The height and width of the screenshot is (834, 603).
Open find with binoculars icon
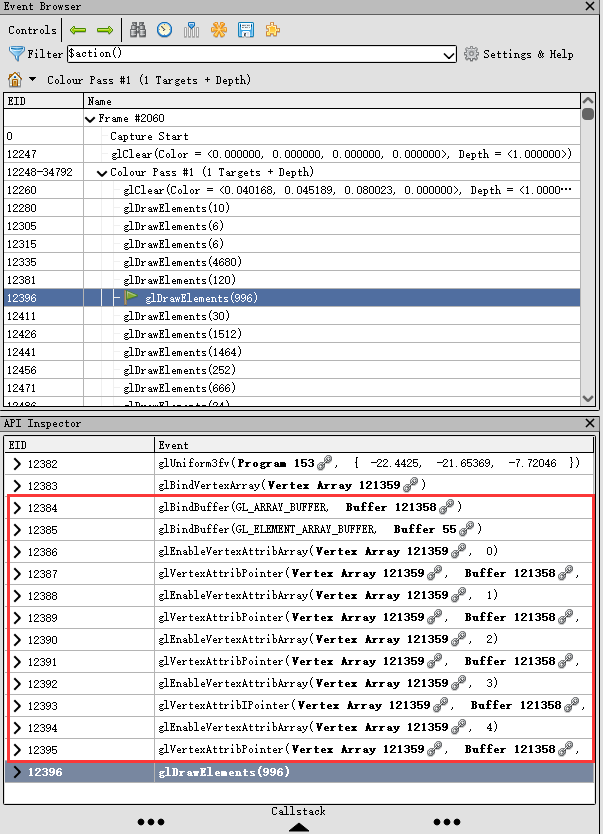[x=138, y=30]
